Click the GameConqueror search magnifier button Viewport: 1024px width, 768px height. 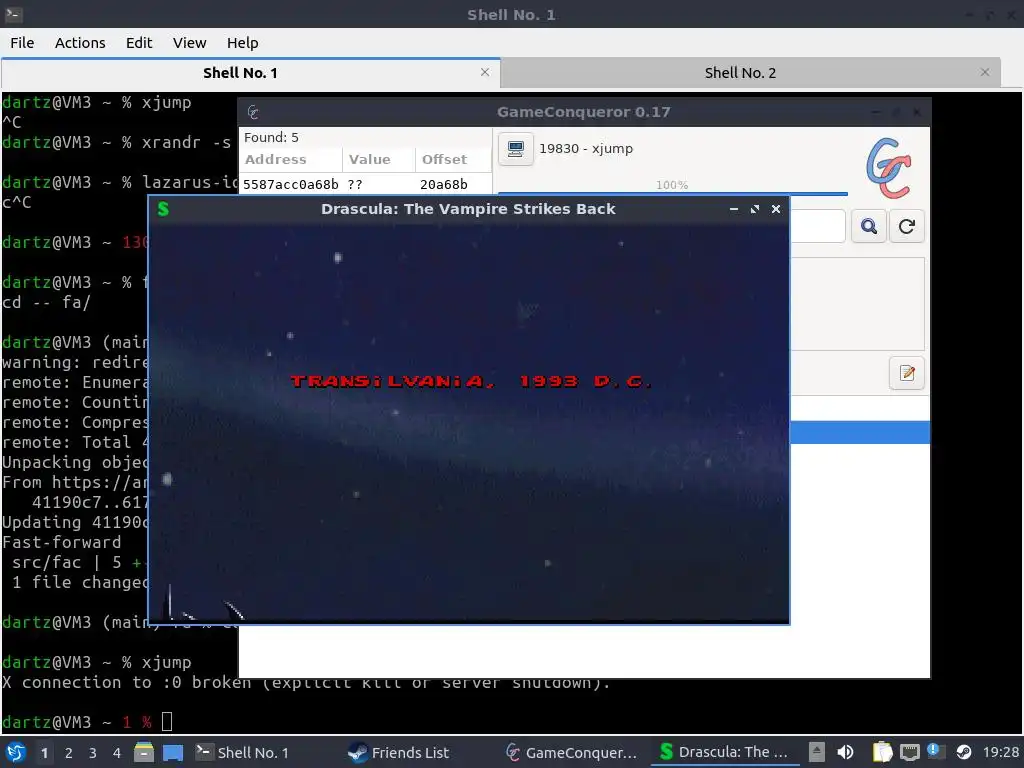(869, 226)
